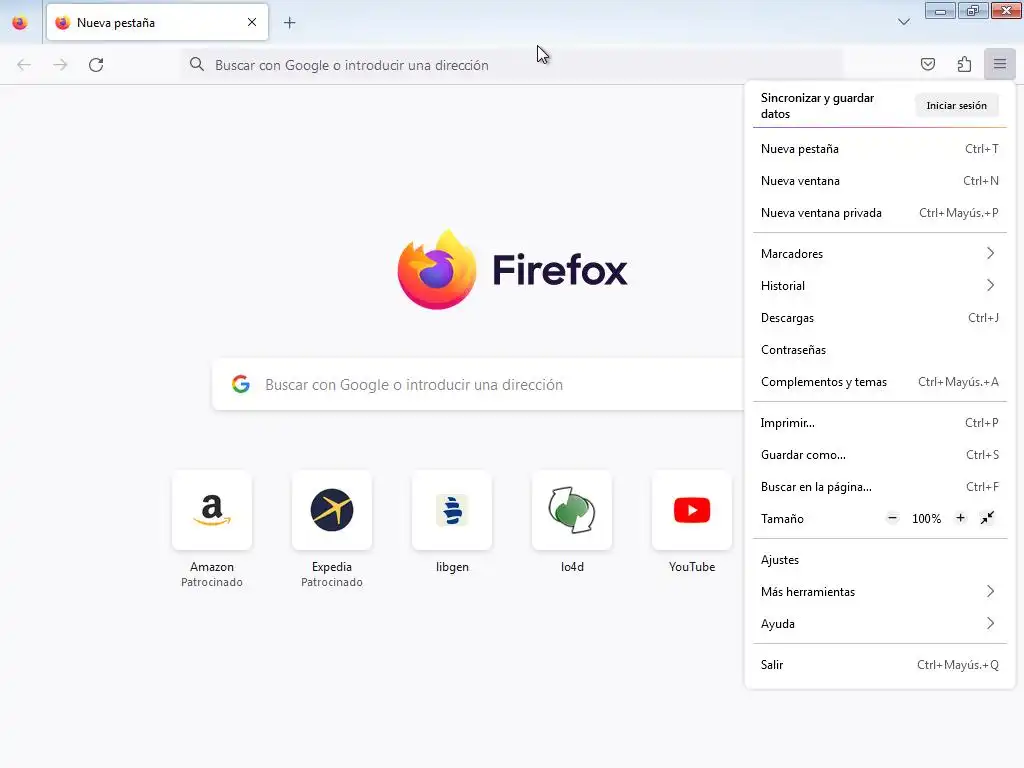Click the Firefox logo on page
The height and width of the screenshot is (768, 1024).
pos(437,269)
